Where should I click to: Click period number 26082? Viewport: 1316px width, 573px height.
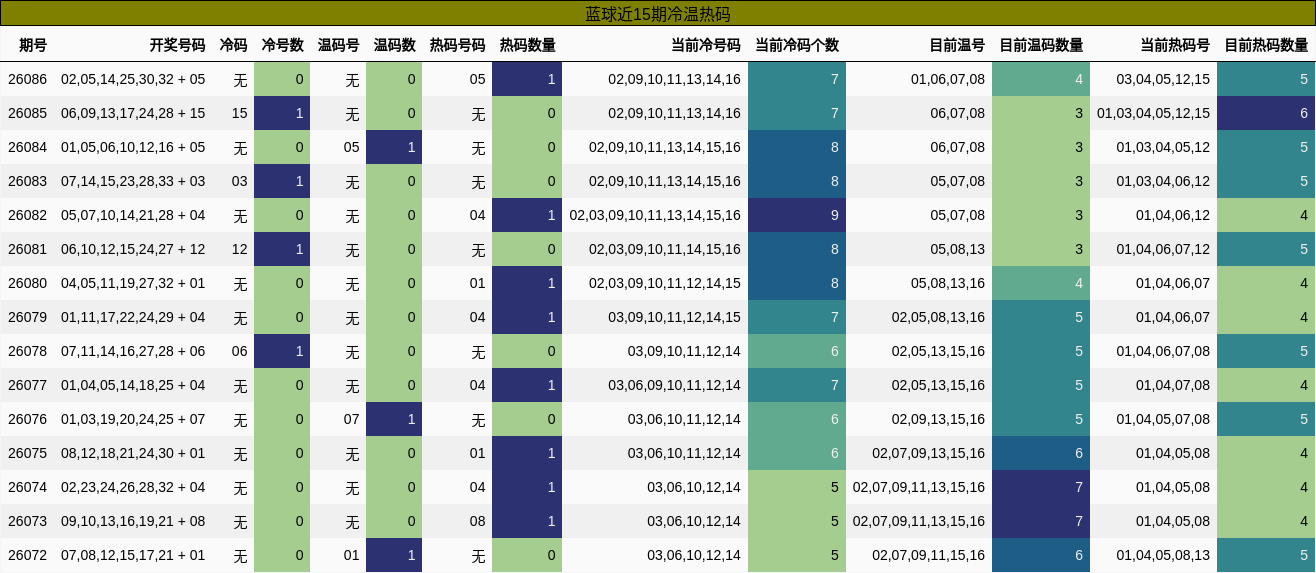click(27, 215)
